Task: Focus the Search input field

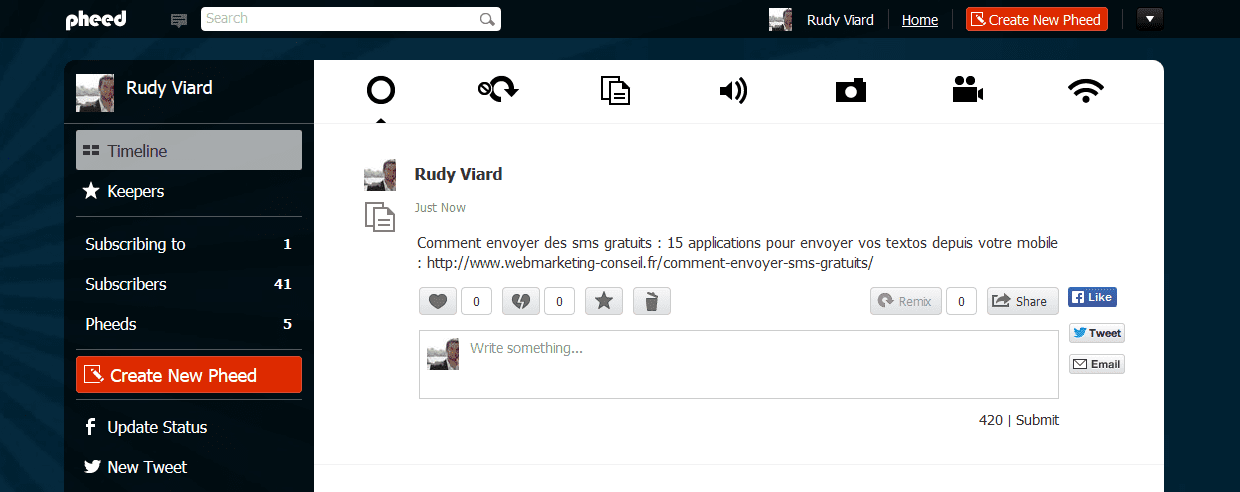Action: [351, 19]
